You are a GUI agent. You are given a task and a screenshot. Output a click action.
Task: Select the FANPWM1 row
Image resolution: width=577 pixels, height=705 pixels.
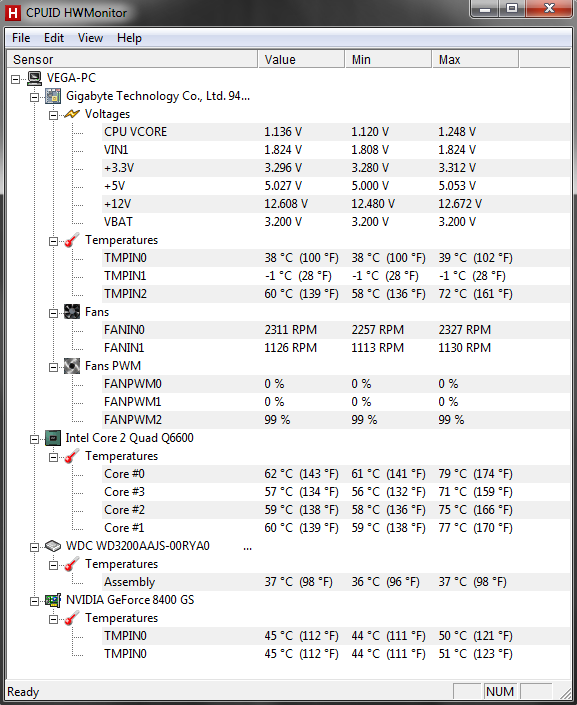336,402
